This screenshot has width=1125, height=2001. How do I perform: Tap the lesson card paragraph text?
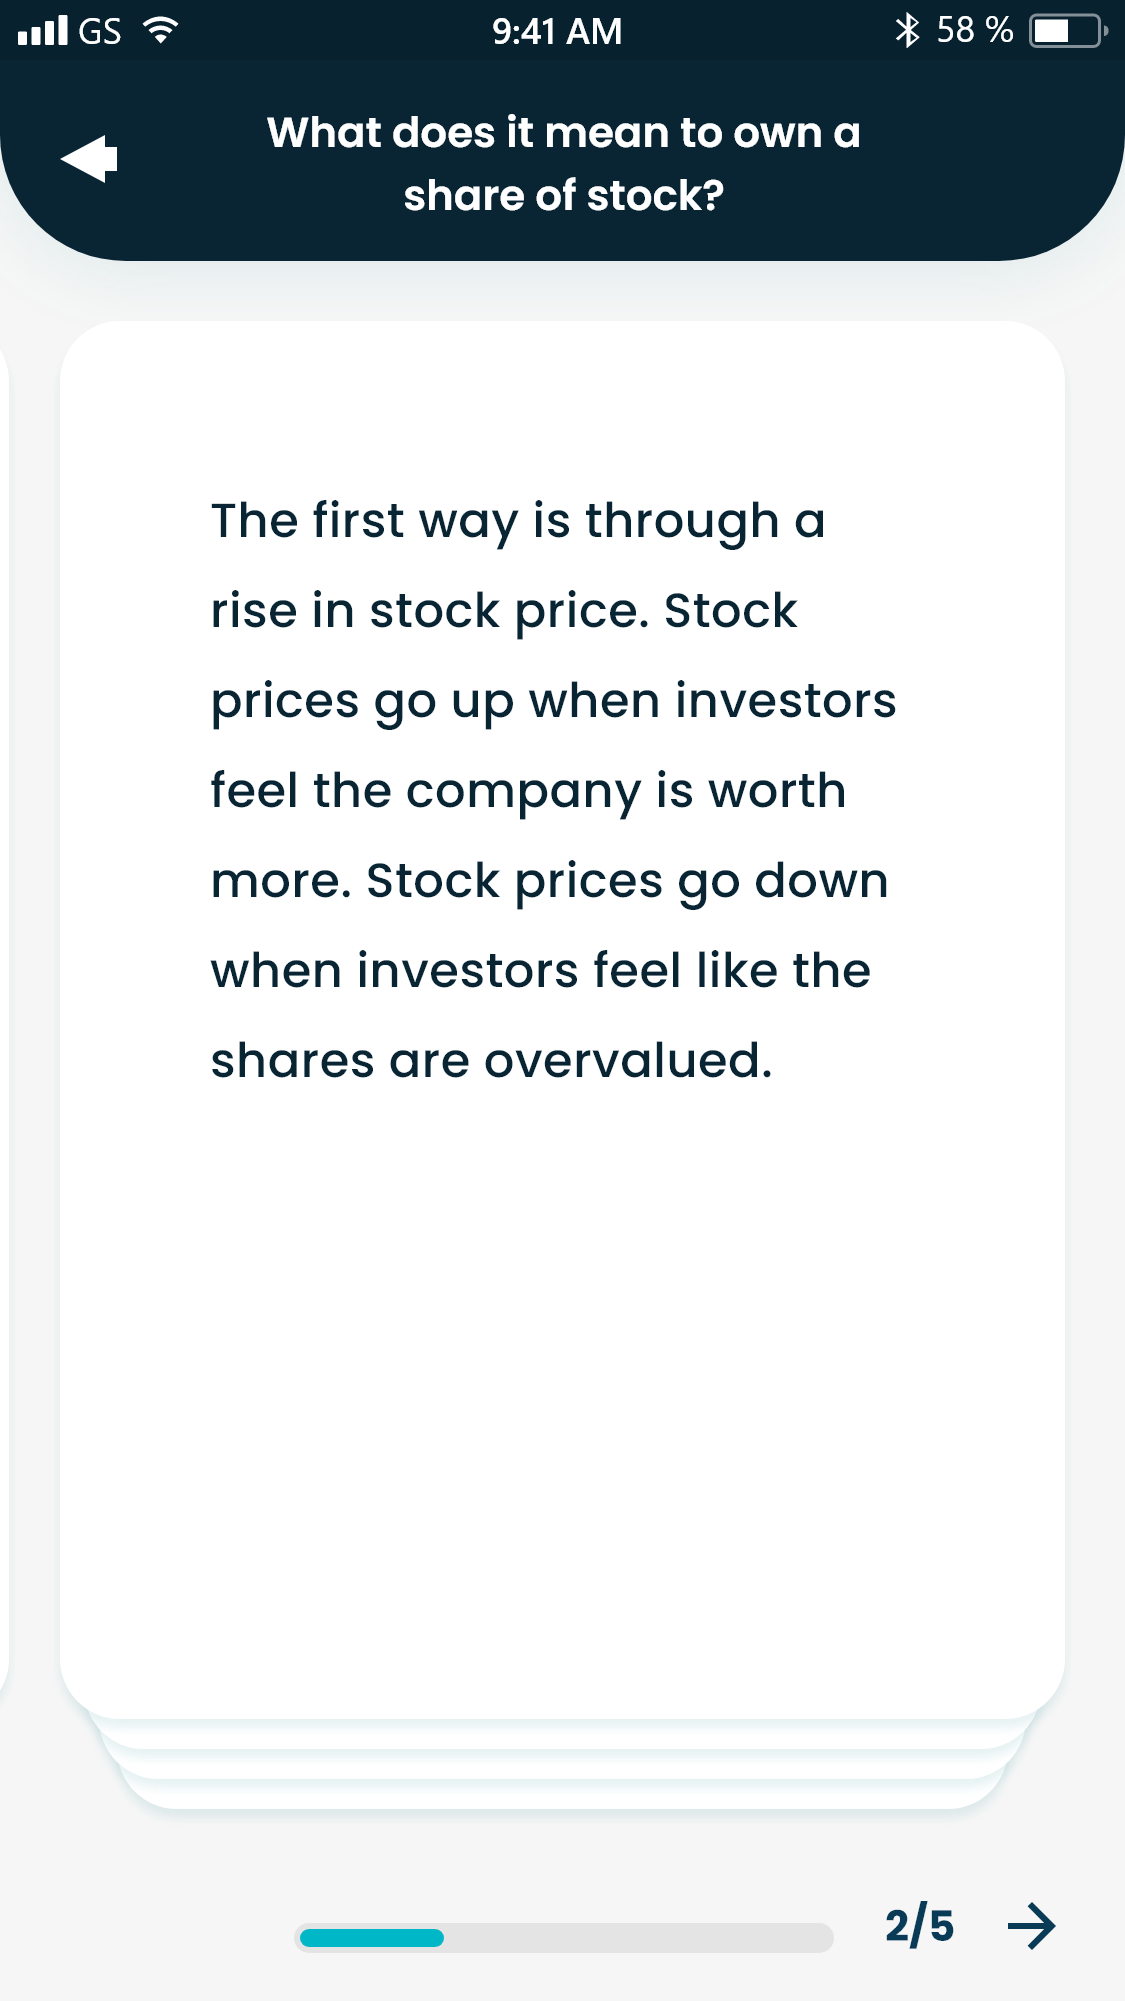[553, 790]
